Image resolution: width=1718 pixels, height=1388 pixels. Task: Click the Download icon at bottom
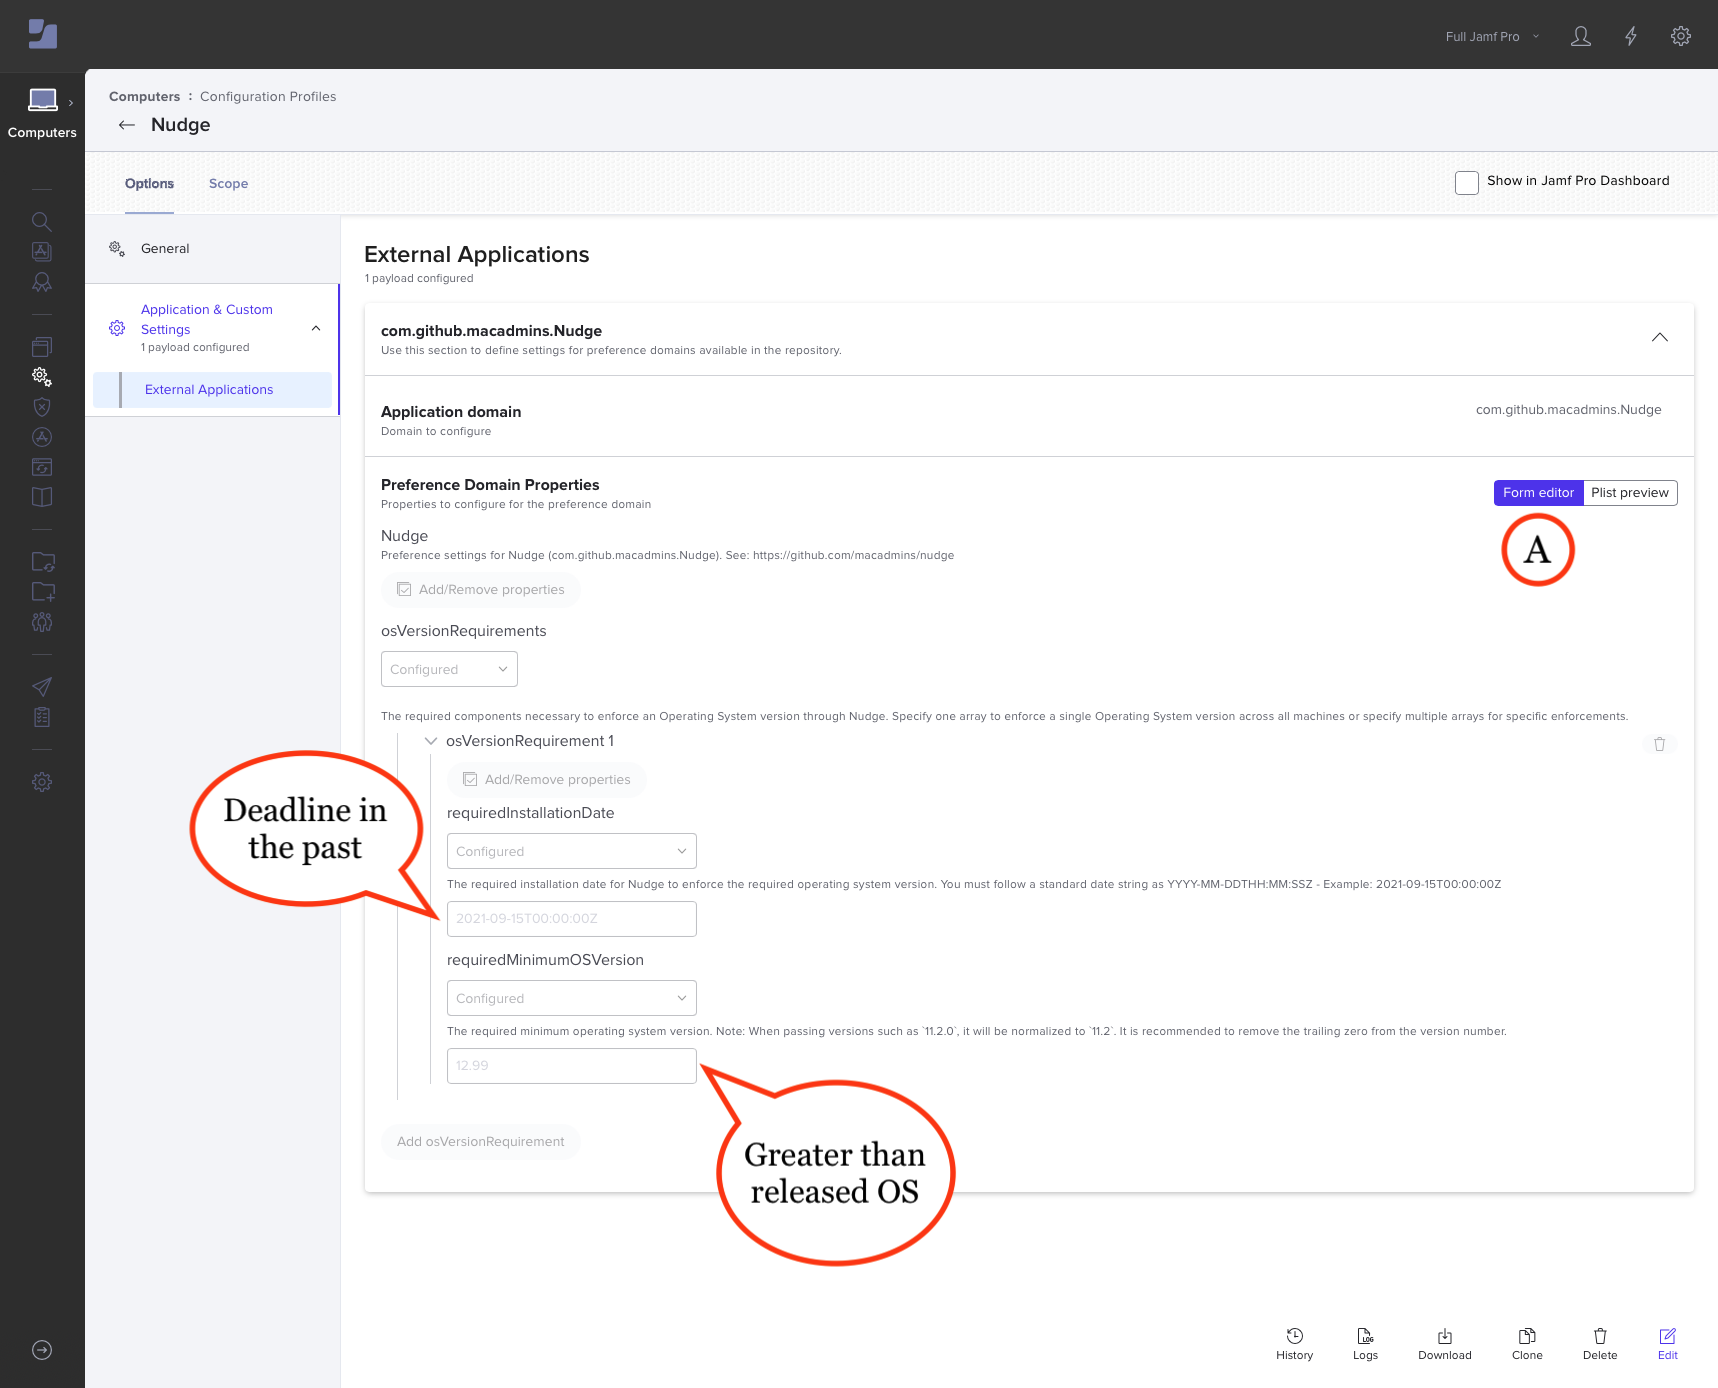pos(1445,1336)
